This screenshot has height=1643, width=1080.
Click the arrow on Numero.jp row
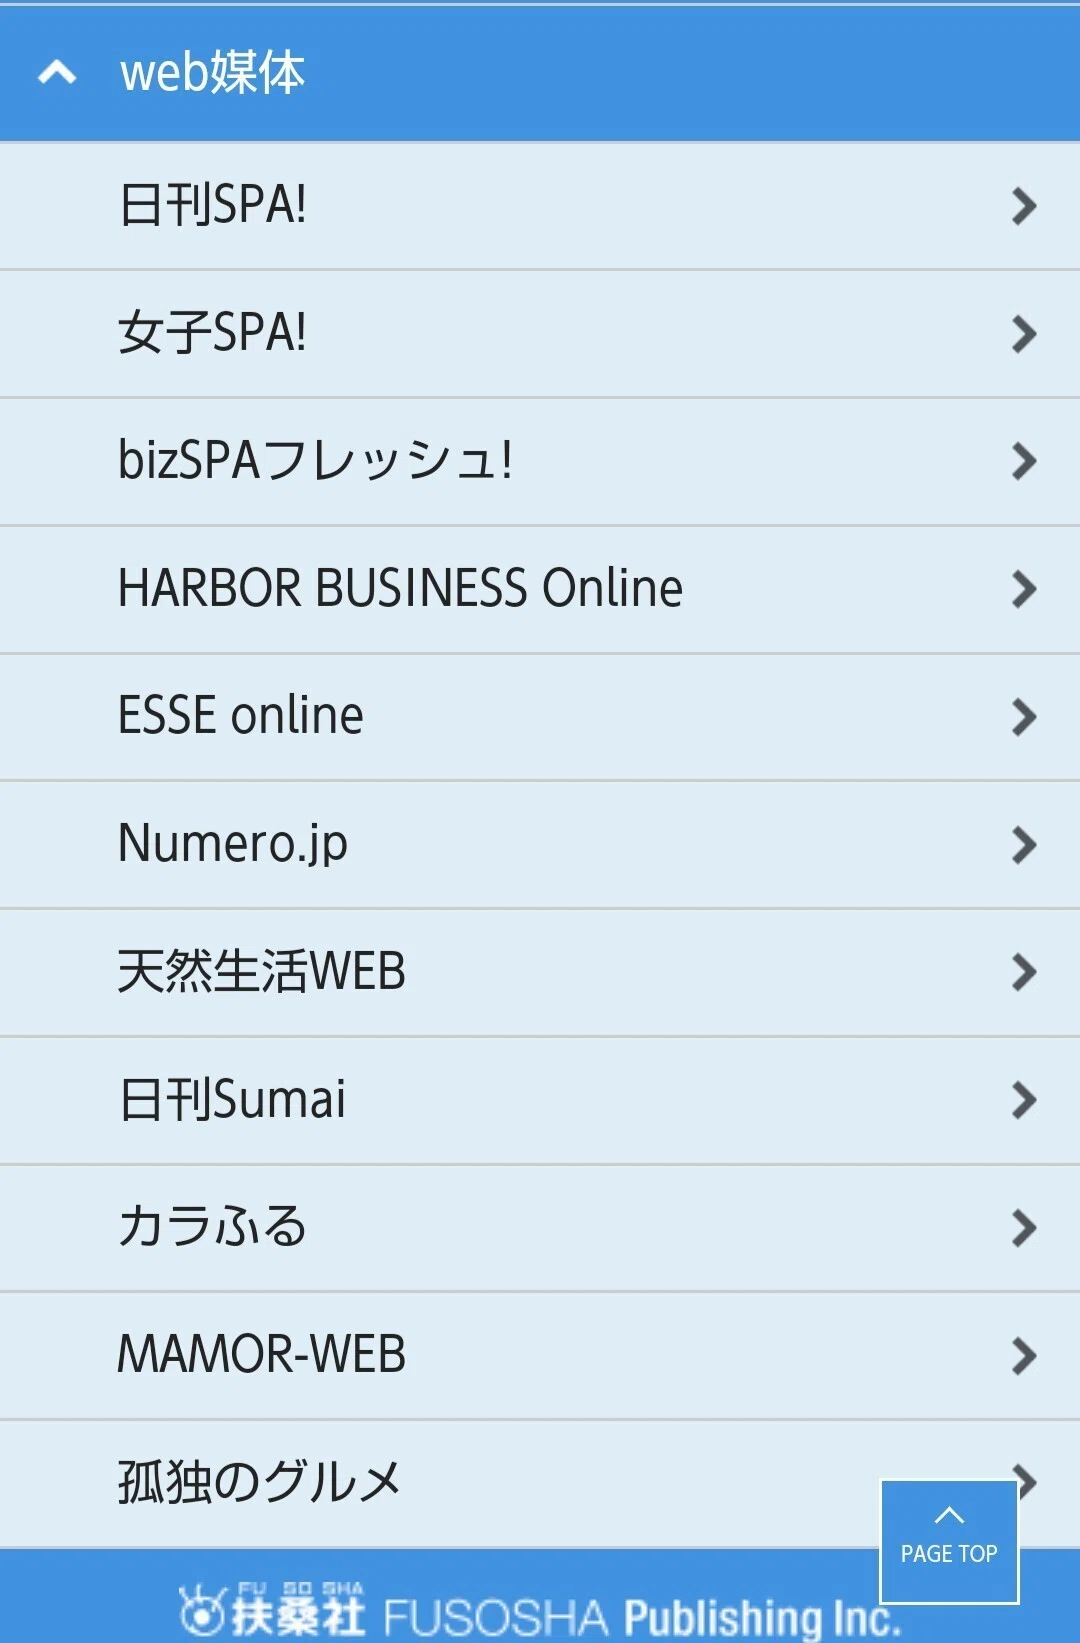(x=1023, y=845)
